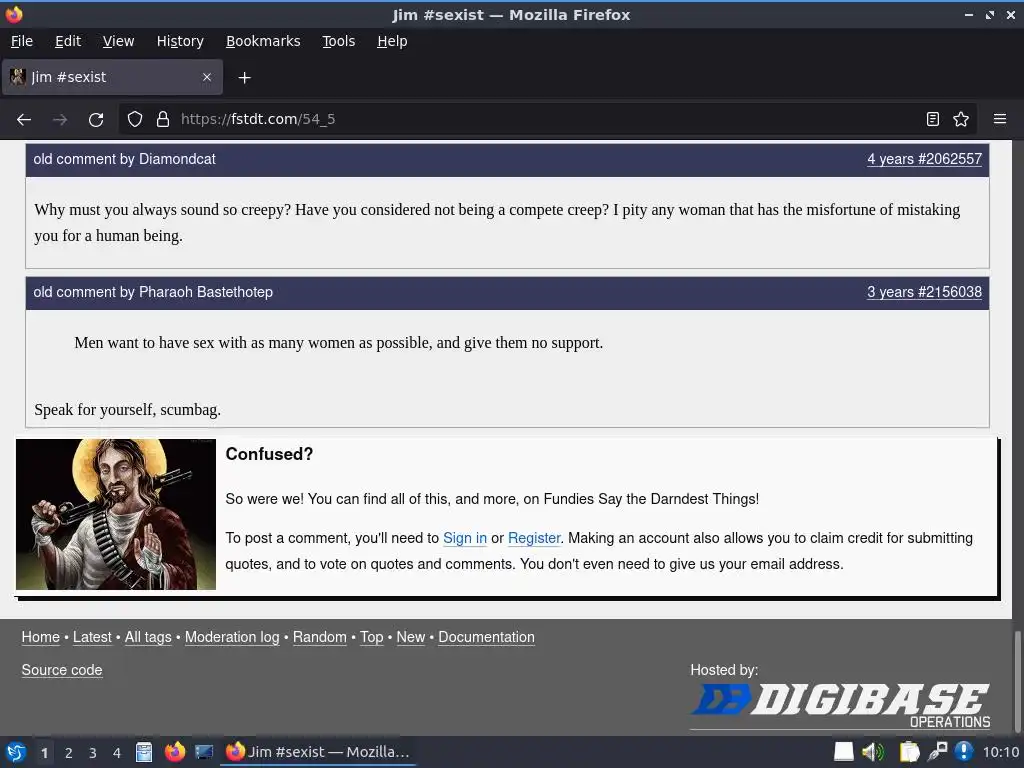1024x768 pixels.
Task: Open the Top footer link
Action: click(x=372, y=637)
